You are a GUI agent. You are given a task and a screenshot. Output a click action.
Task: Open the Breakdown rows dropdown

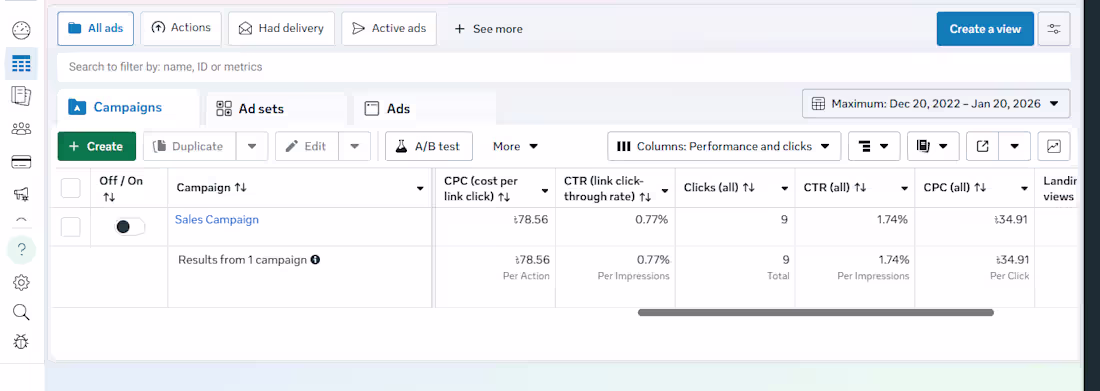pos(874,146)
